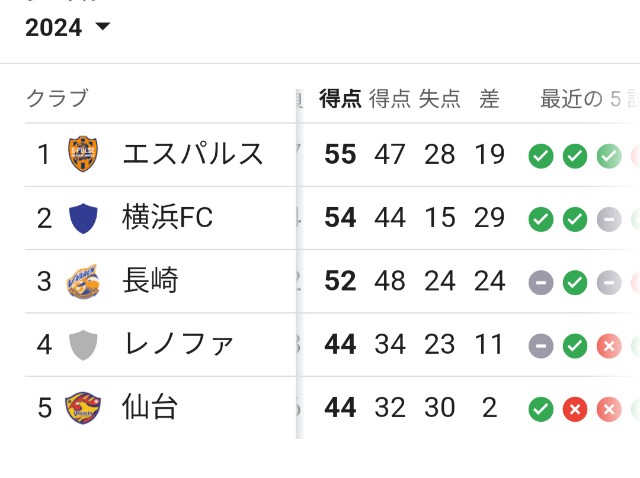Click the クラブ column header
Viewport: 640px width, 478px height.
pos(57,98)
